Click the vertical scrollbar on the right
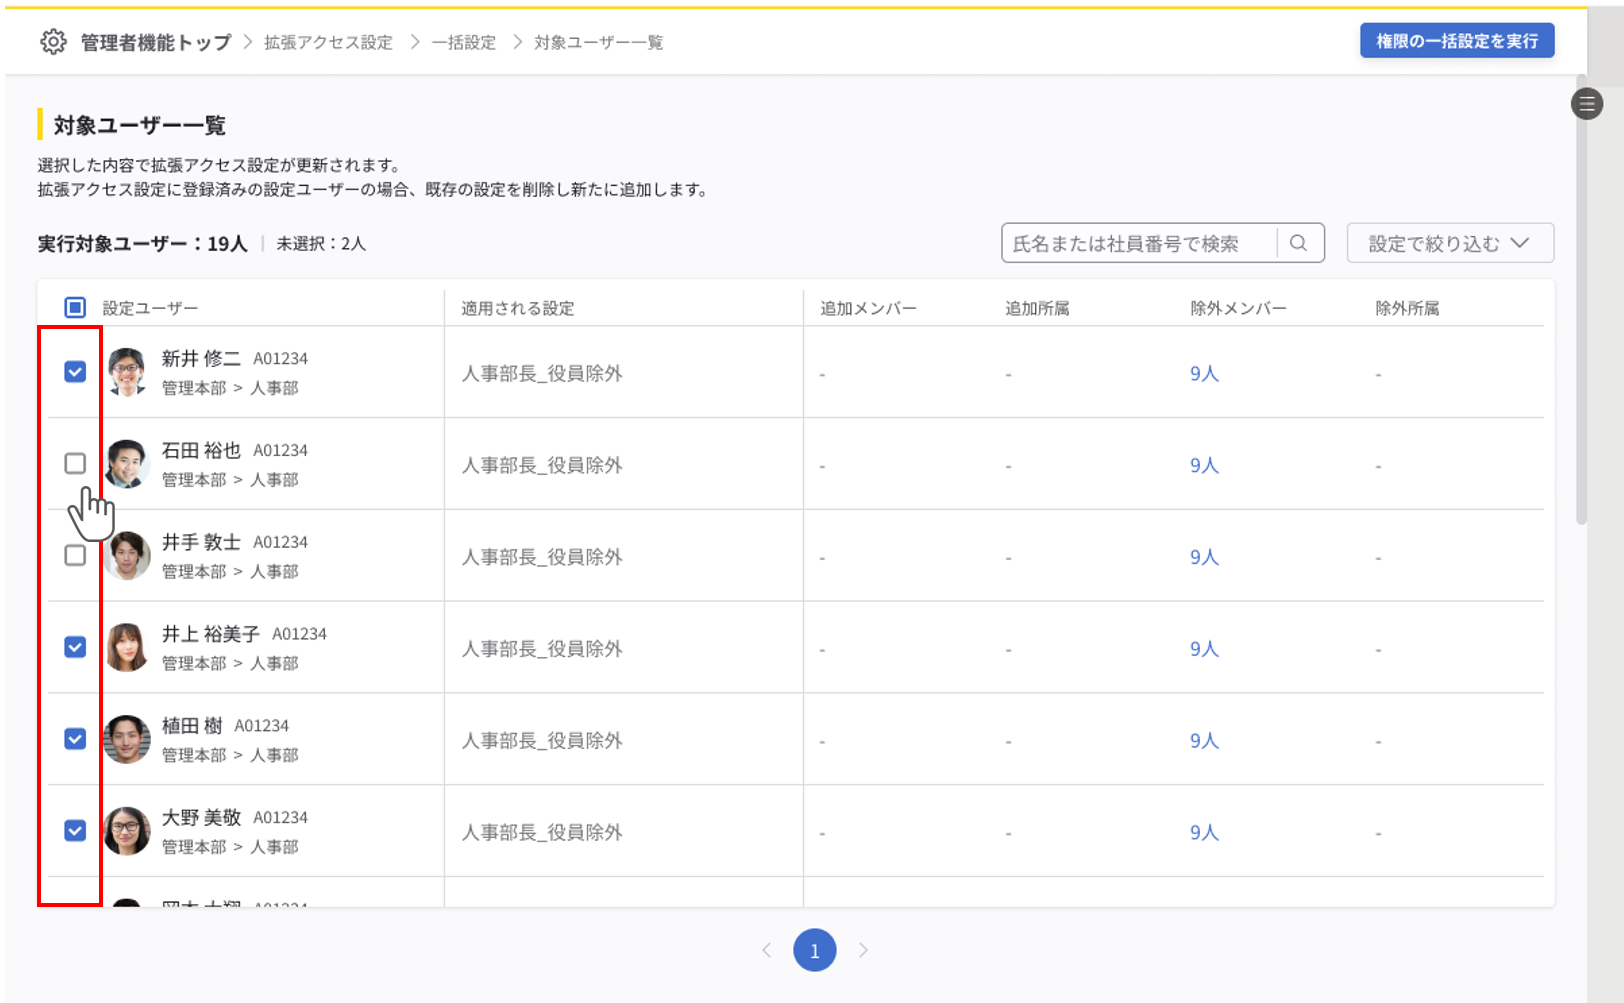 pyautogui.click(x=1581, y=300)
